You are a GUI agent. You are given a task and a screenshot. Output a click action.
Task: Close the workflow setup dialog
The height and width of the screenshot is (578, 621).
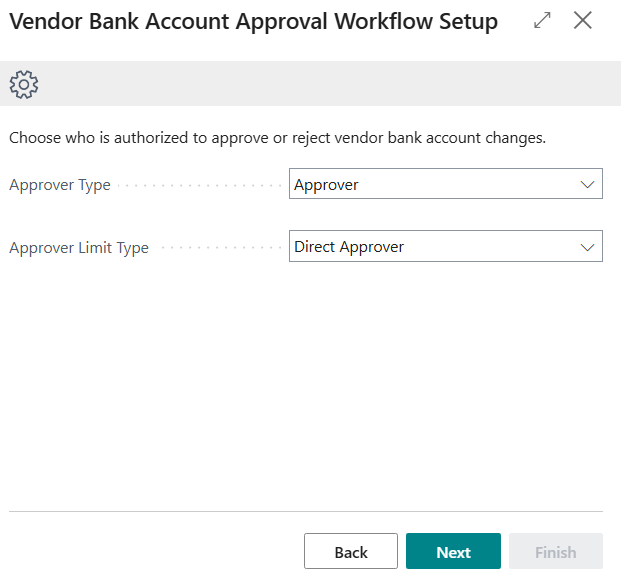pyautogui.click(x=583, y=20)
